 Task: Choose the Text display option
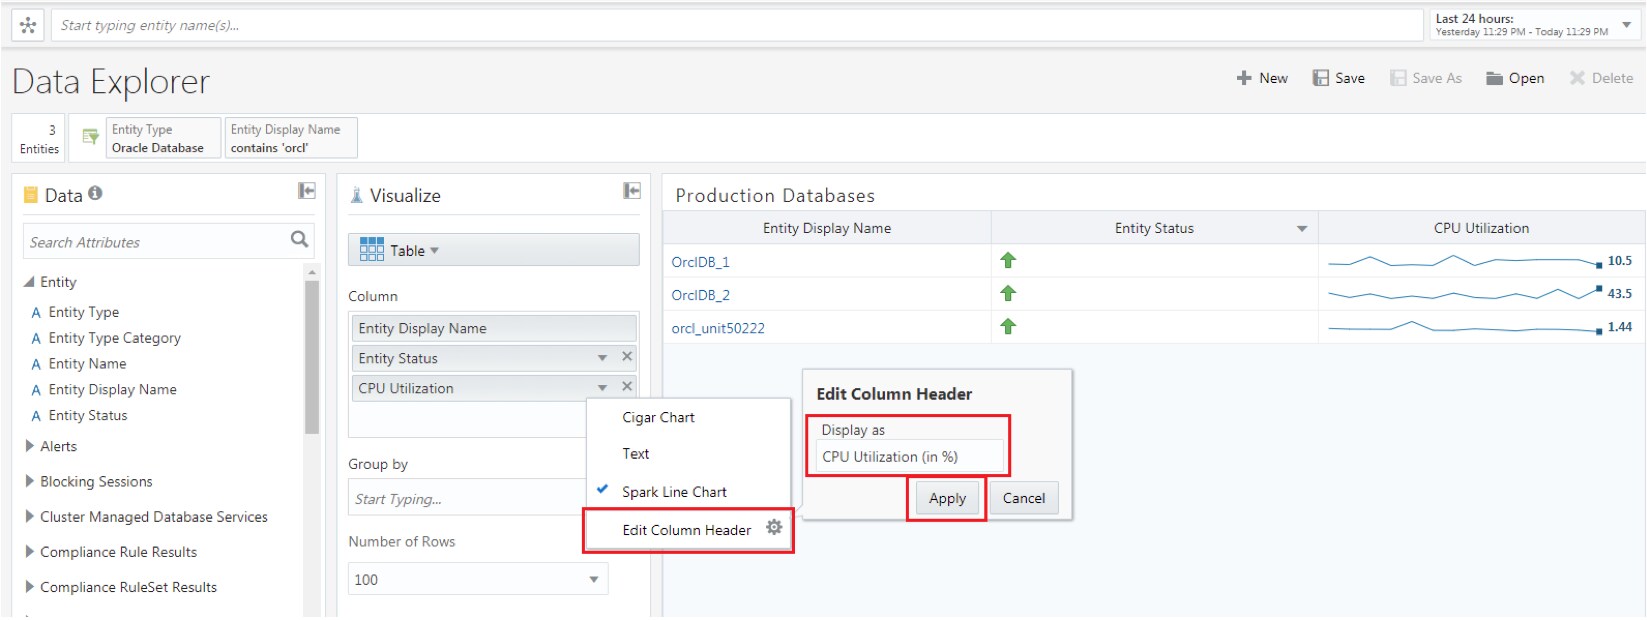click(636, 454)
